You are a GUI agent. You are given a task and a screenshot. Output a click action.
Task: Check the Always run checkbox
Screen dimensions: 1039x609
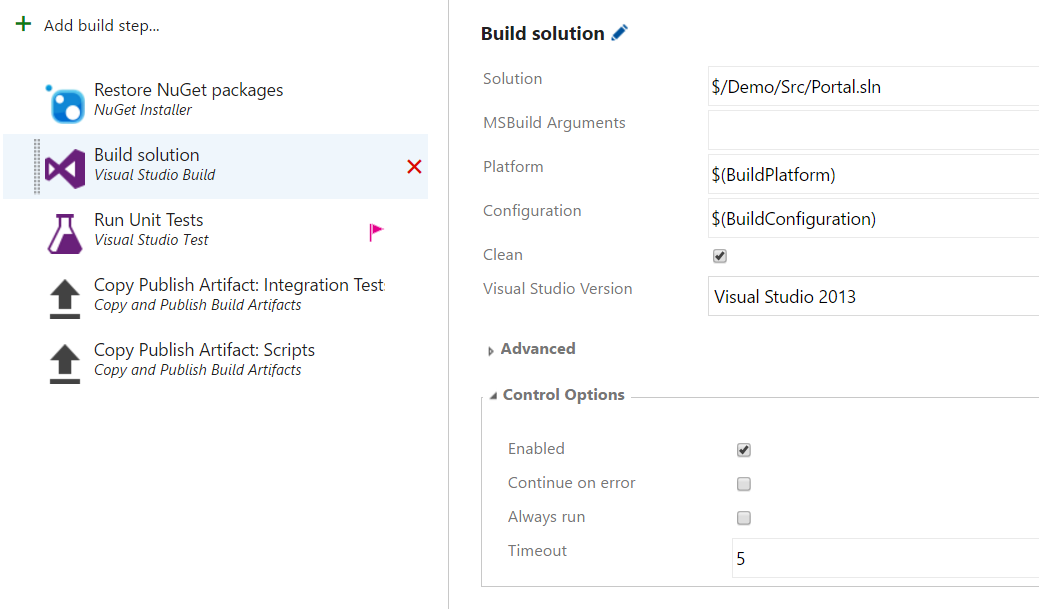point(744,518)
